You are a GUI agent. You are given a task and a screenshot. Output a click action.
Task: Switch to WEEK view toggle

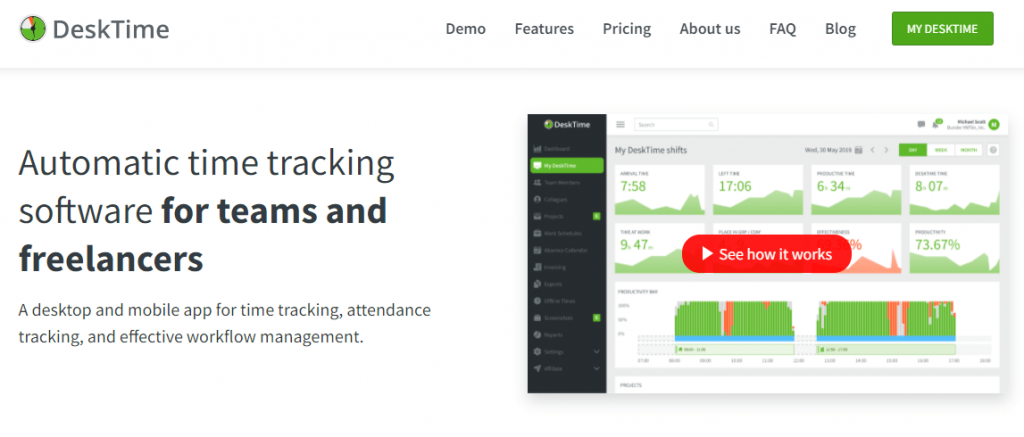click(x=941, y=150)
